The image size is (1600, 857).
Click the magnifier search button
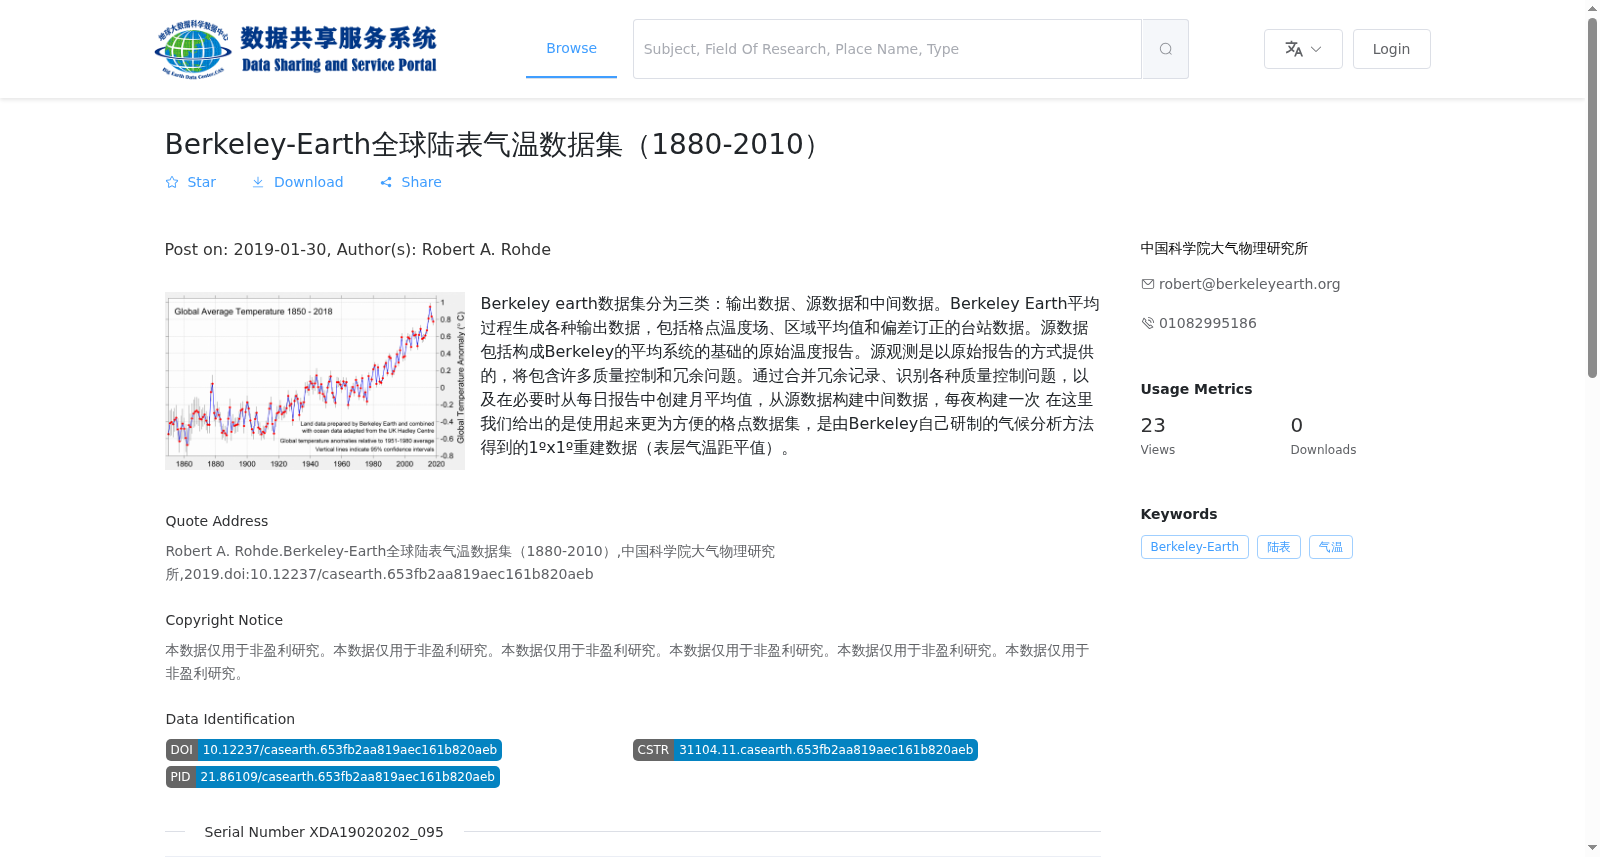pos(1165,49)
